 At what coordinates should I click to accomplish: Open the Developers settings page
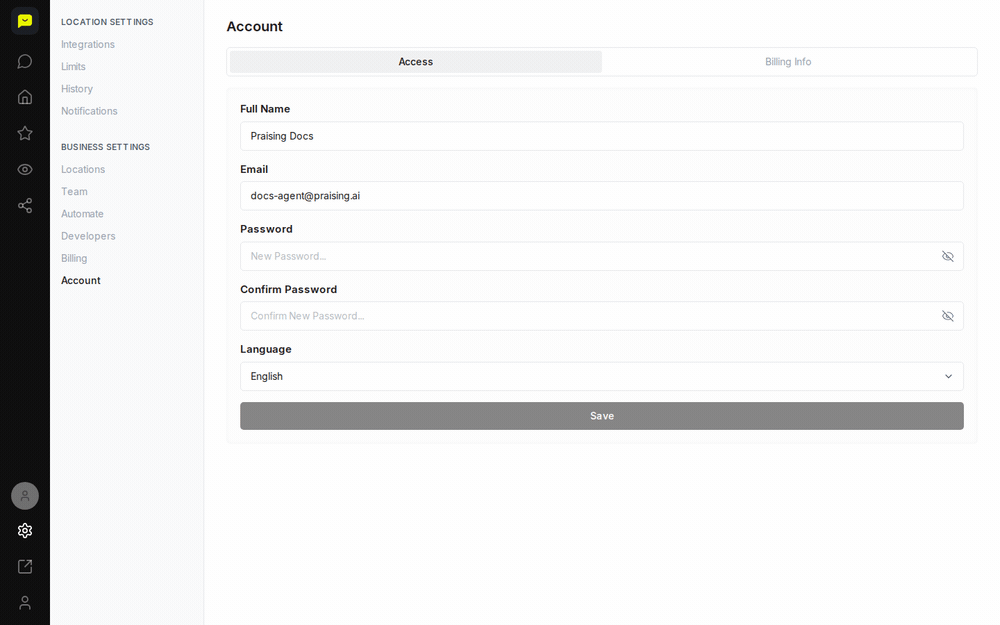pyautogui.click(x=88, y=236)
